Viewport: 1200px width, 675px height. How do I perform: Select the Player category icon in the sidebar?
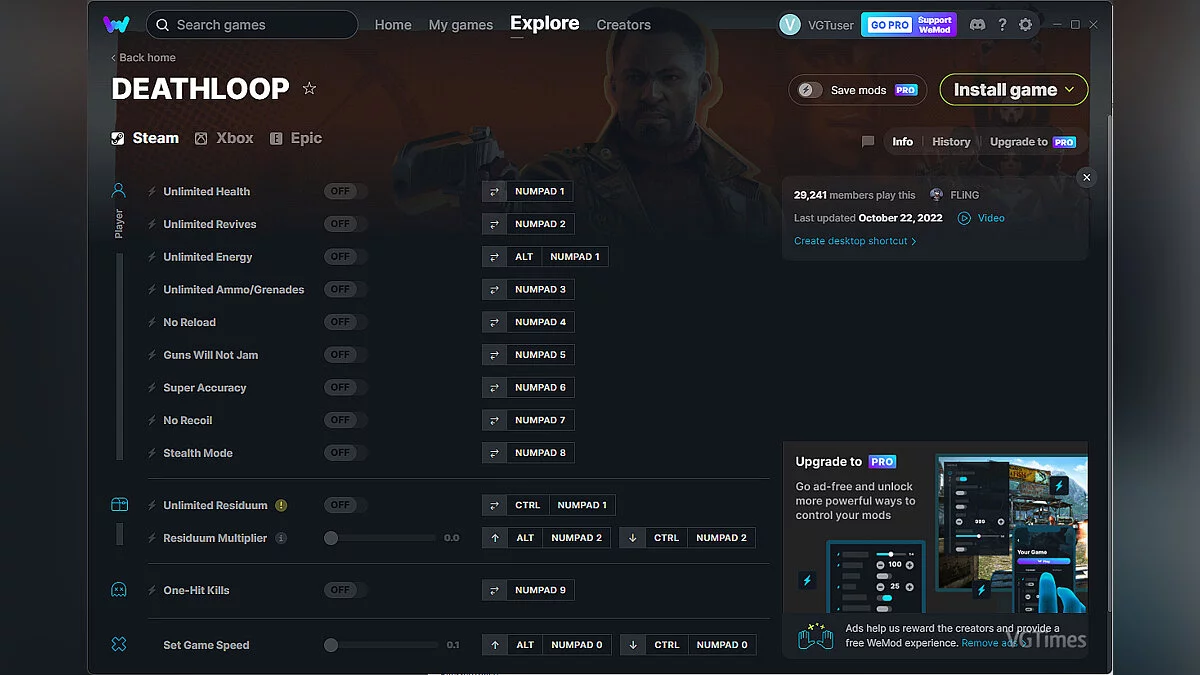click(119, 191)
